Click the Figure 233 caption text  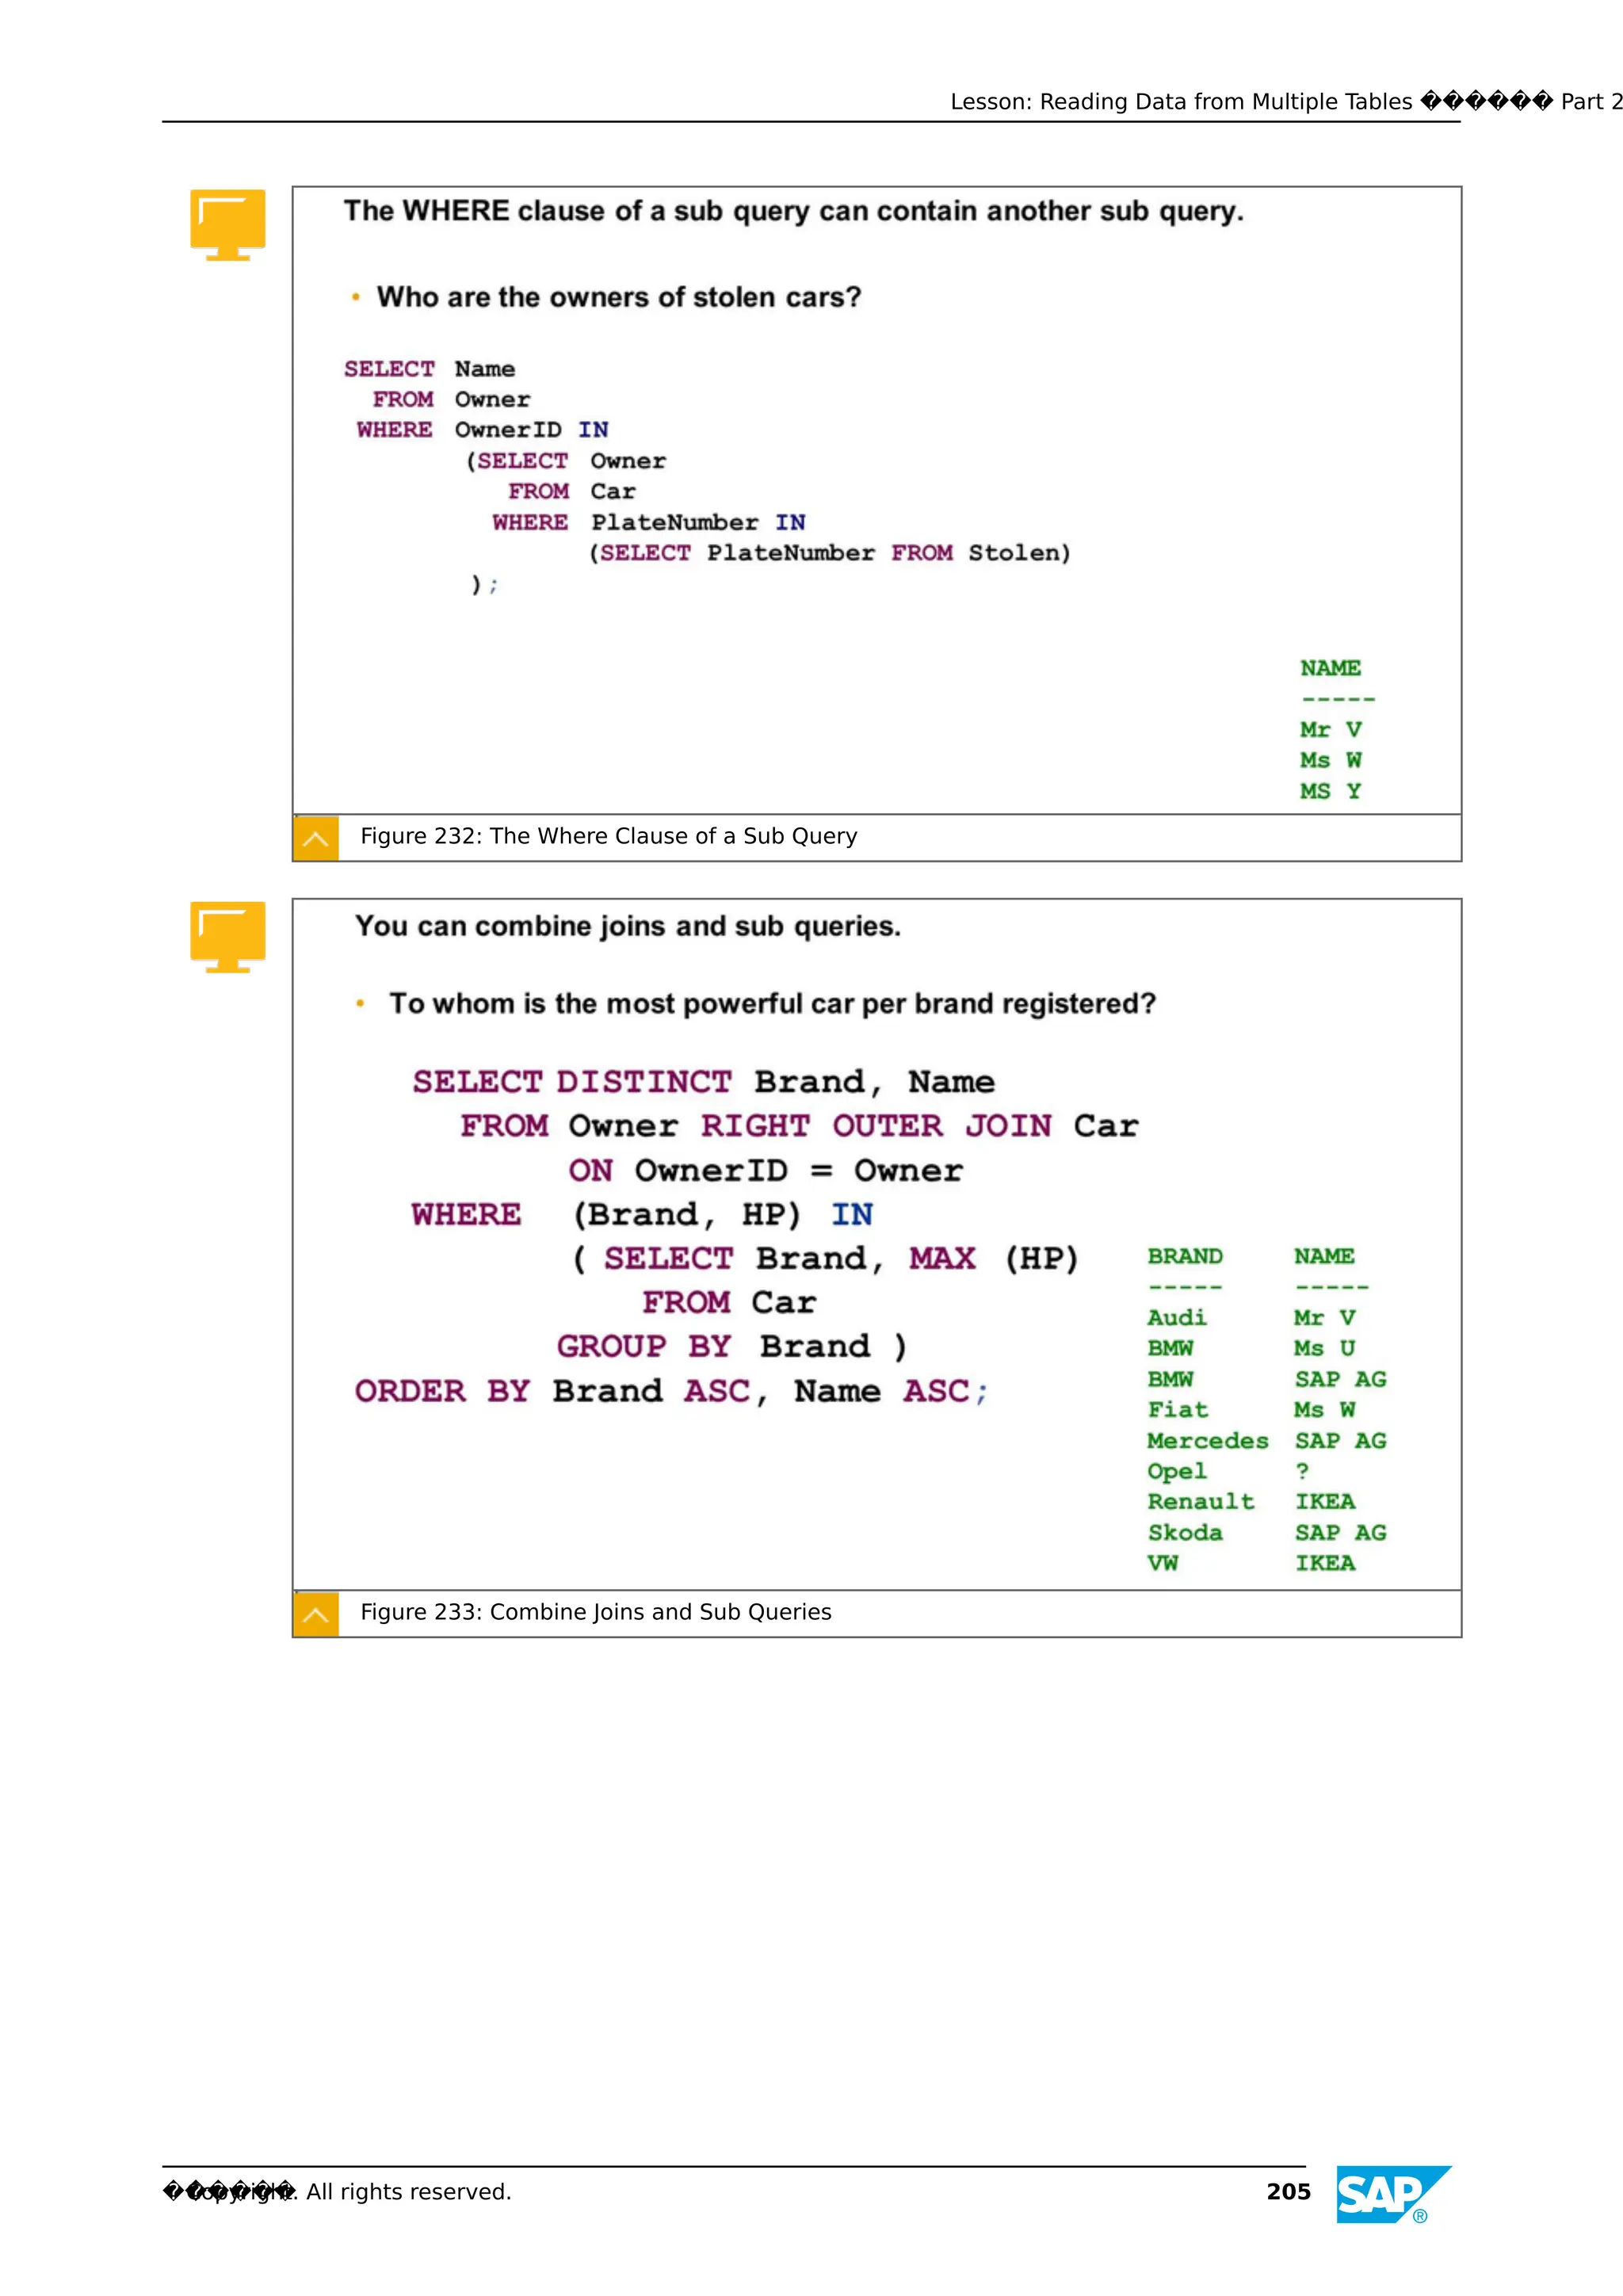595,1612
